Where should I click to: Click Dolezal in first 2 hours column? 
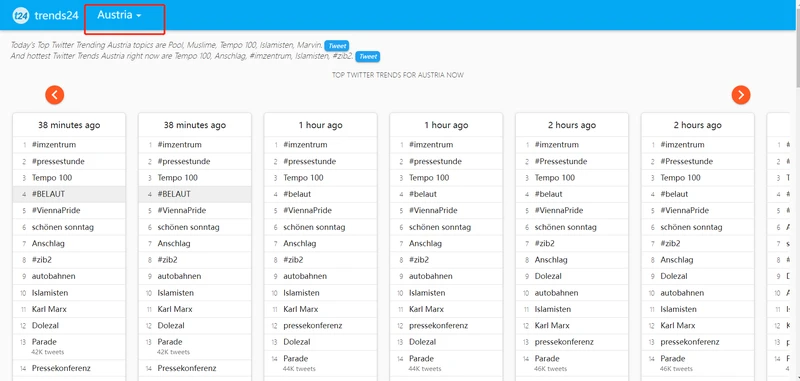coord(548,276)
